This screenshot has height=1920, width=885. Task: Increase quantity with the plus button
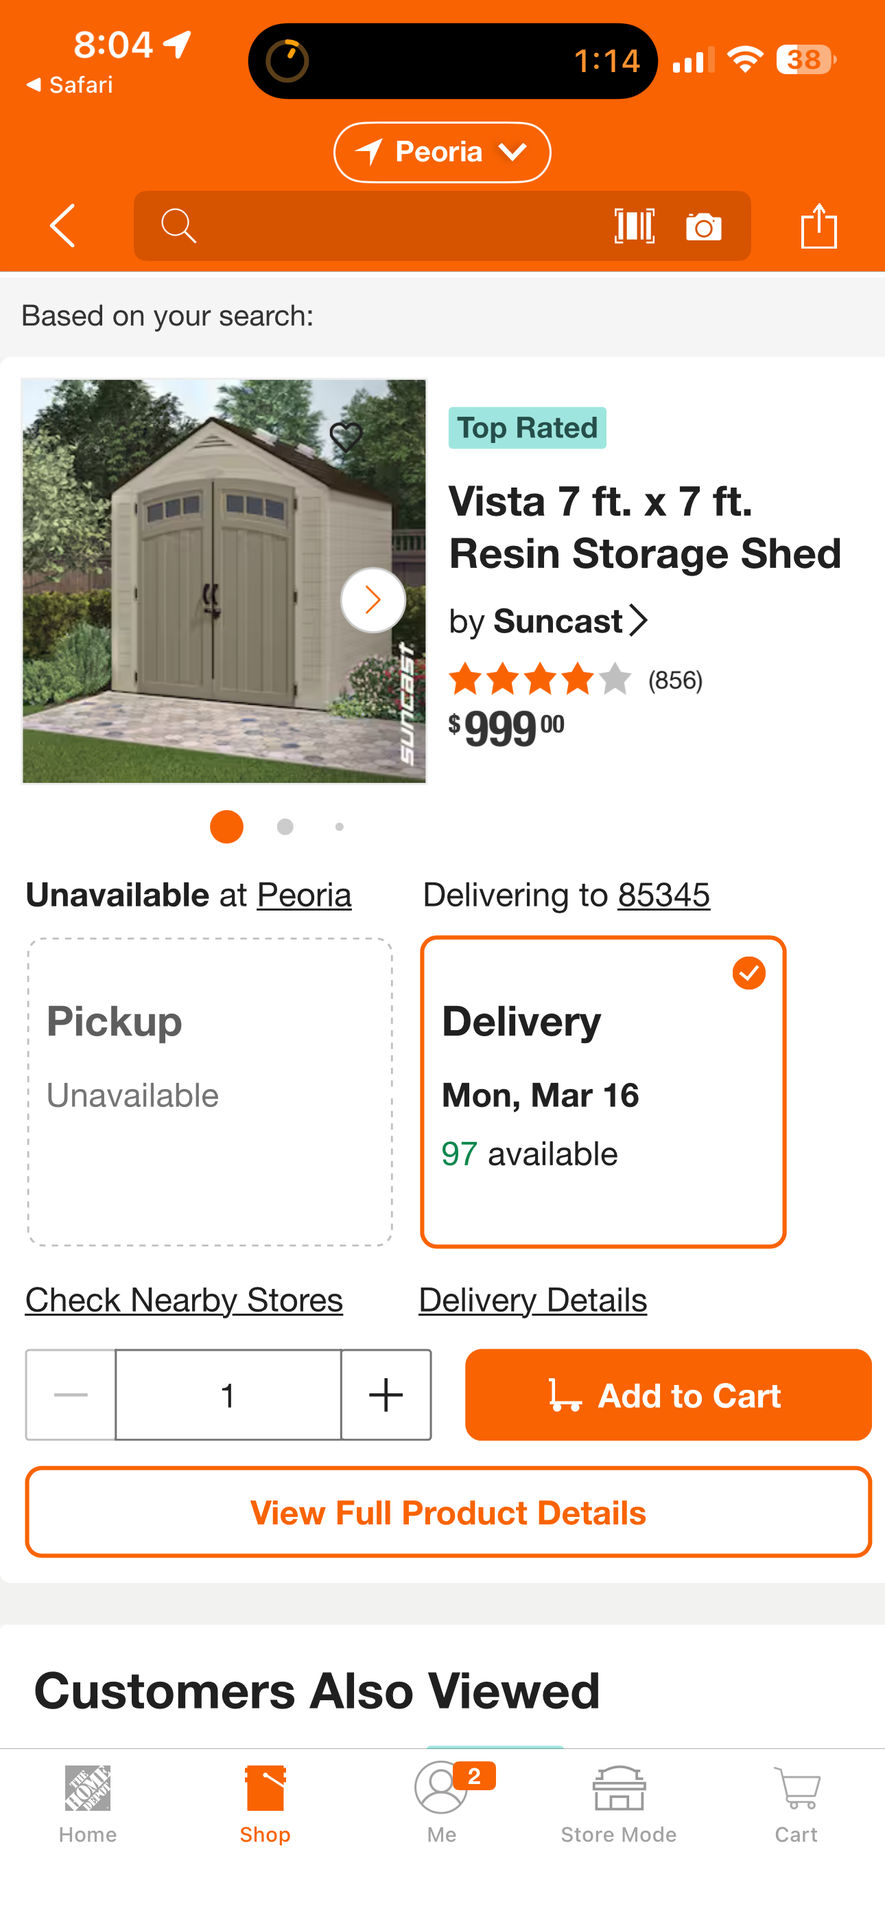pyautogui.click(x=386, y=1395)
